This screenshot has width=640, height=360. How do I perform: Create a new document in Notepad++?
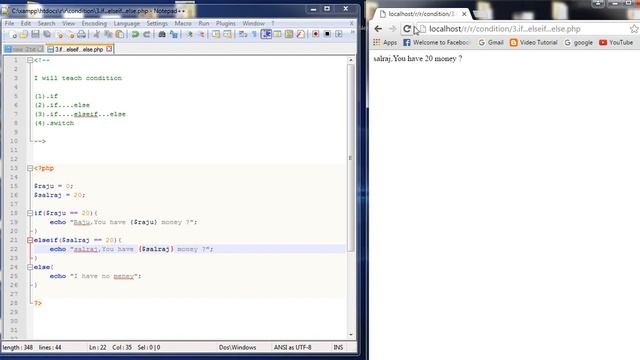[13, 35]
